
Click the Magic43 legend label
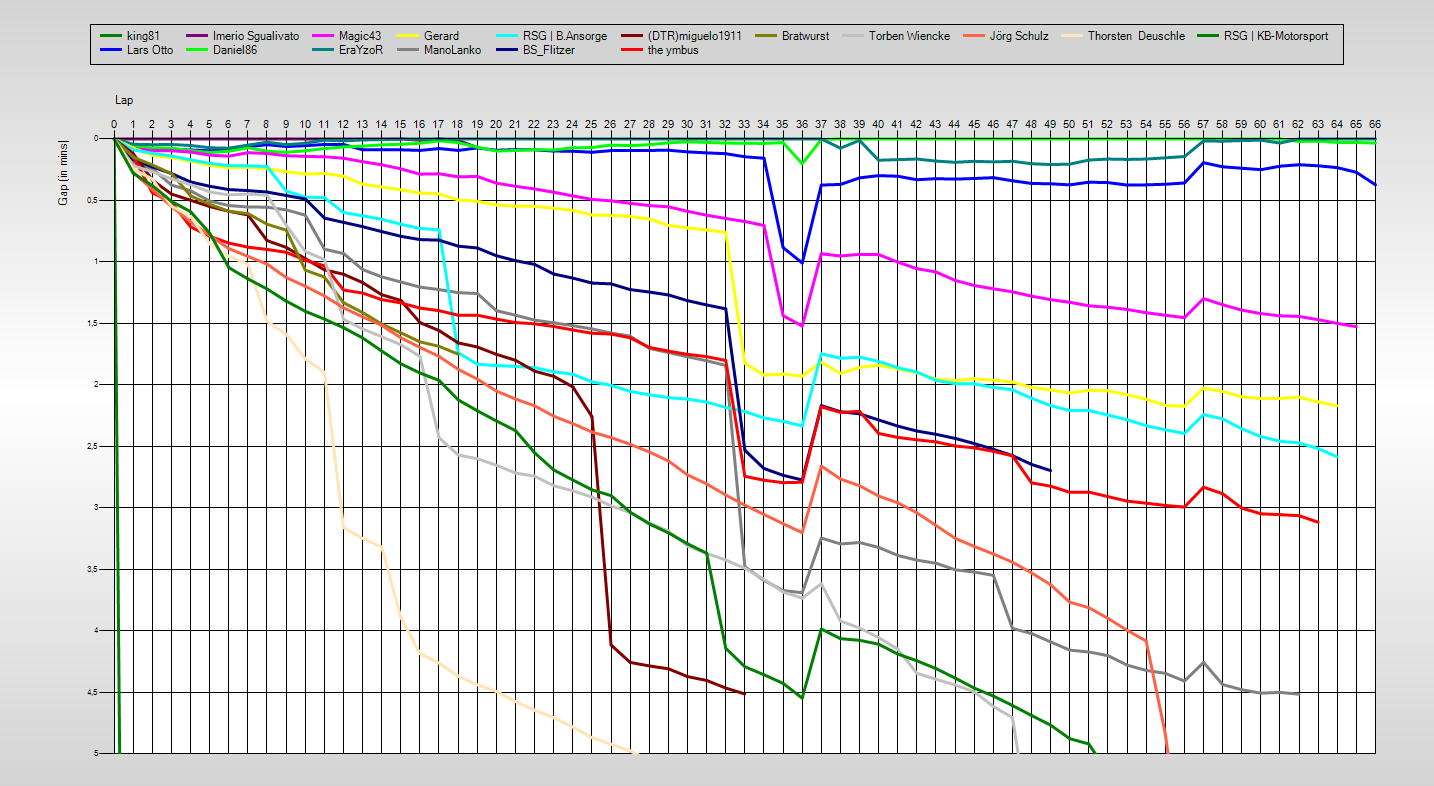tap(361, 36)
